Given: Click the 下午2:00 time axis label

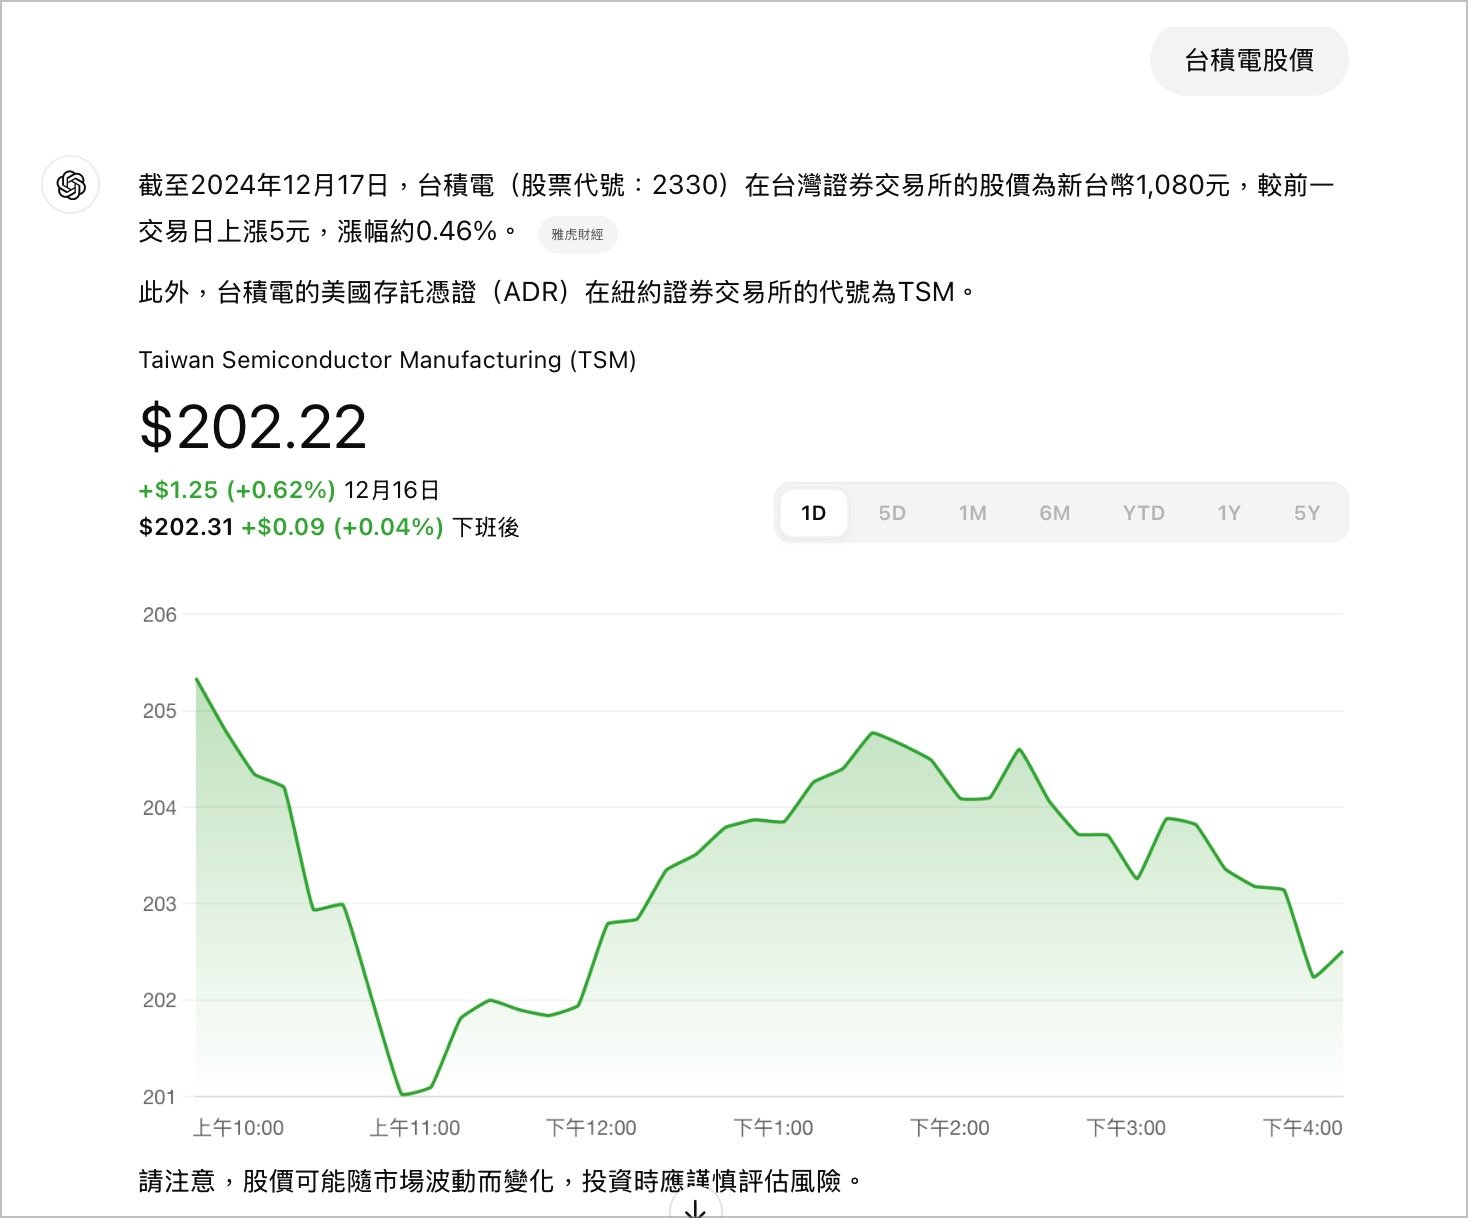Looking at the screenshot, I should [x=950, y=1128].
